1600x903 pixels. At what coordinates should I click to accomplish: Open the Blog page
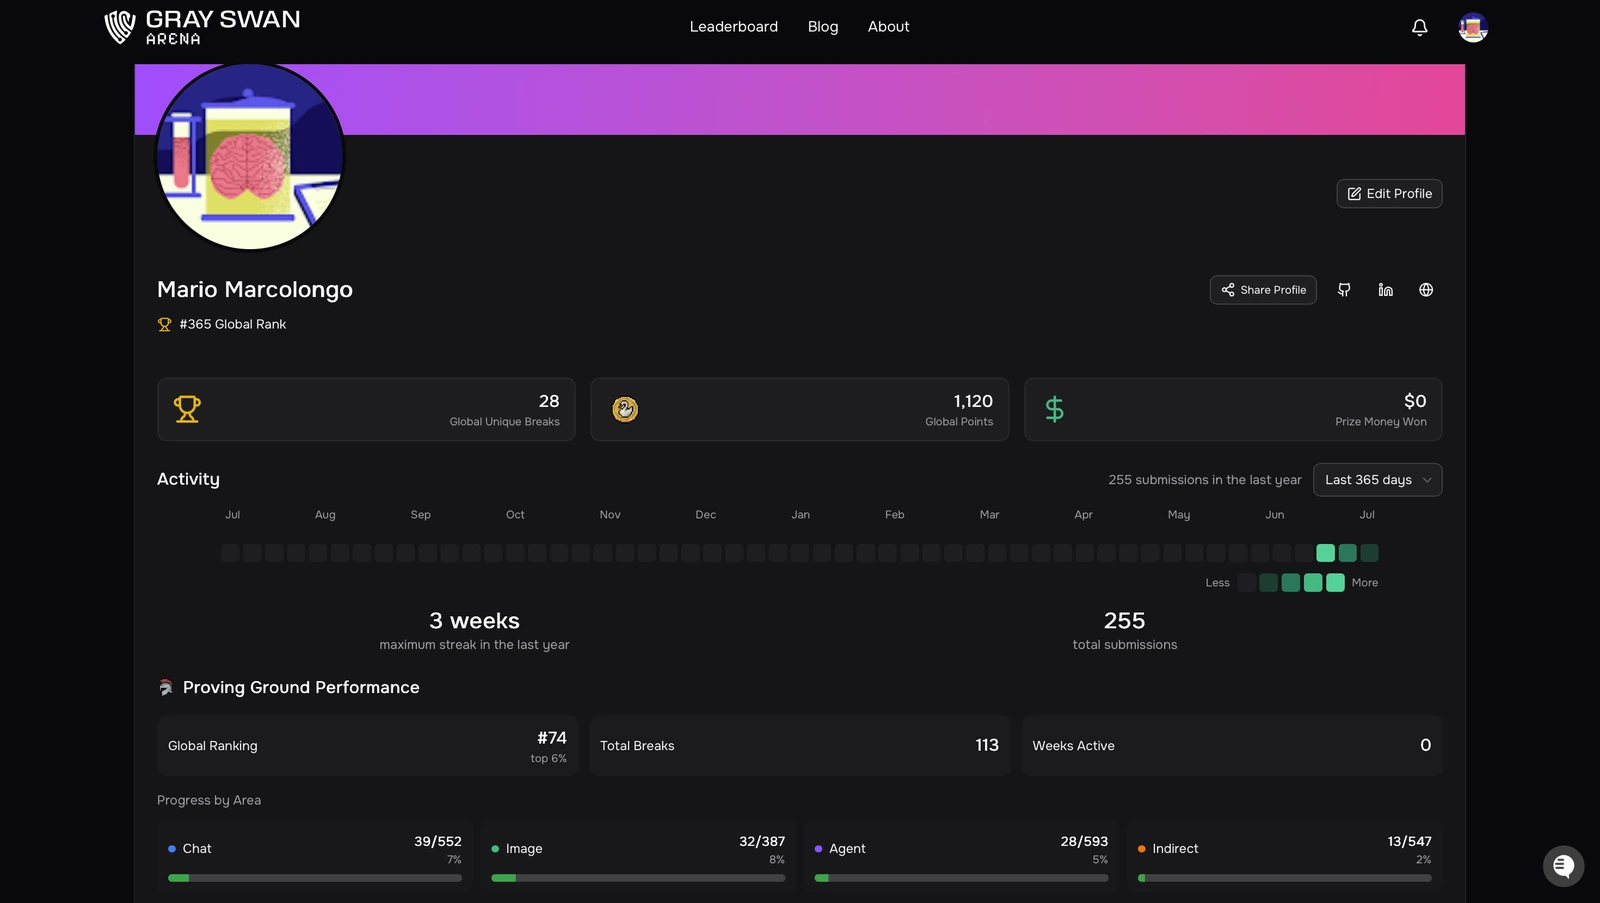click(x=823, y=27)
